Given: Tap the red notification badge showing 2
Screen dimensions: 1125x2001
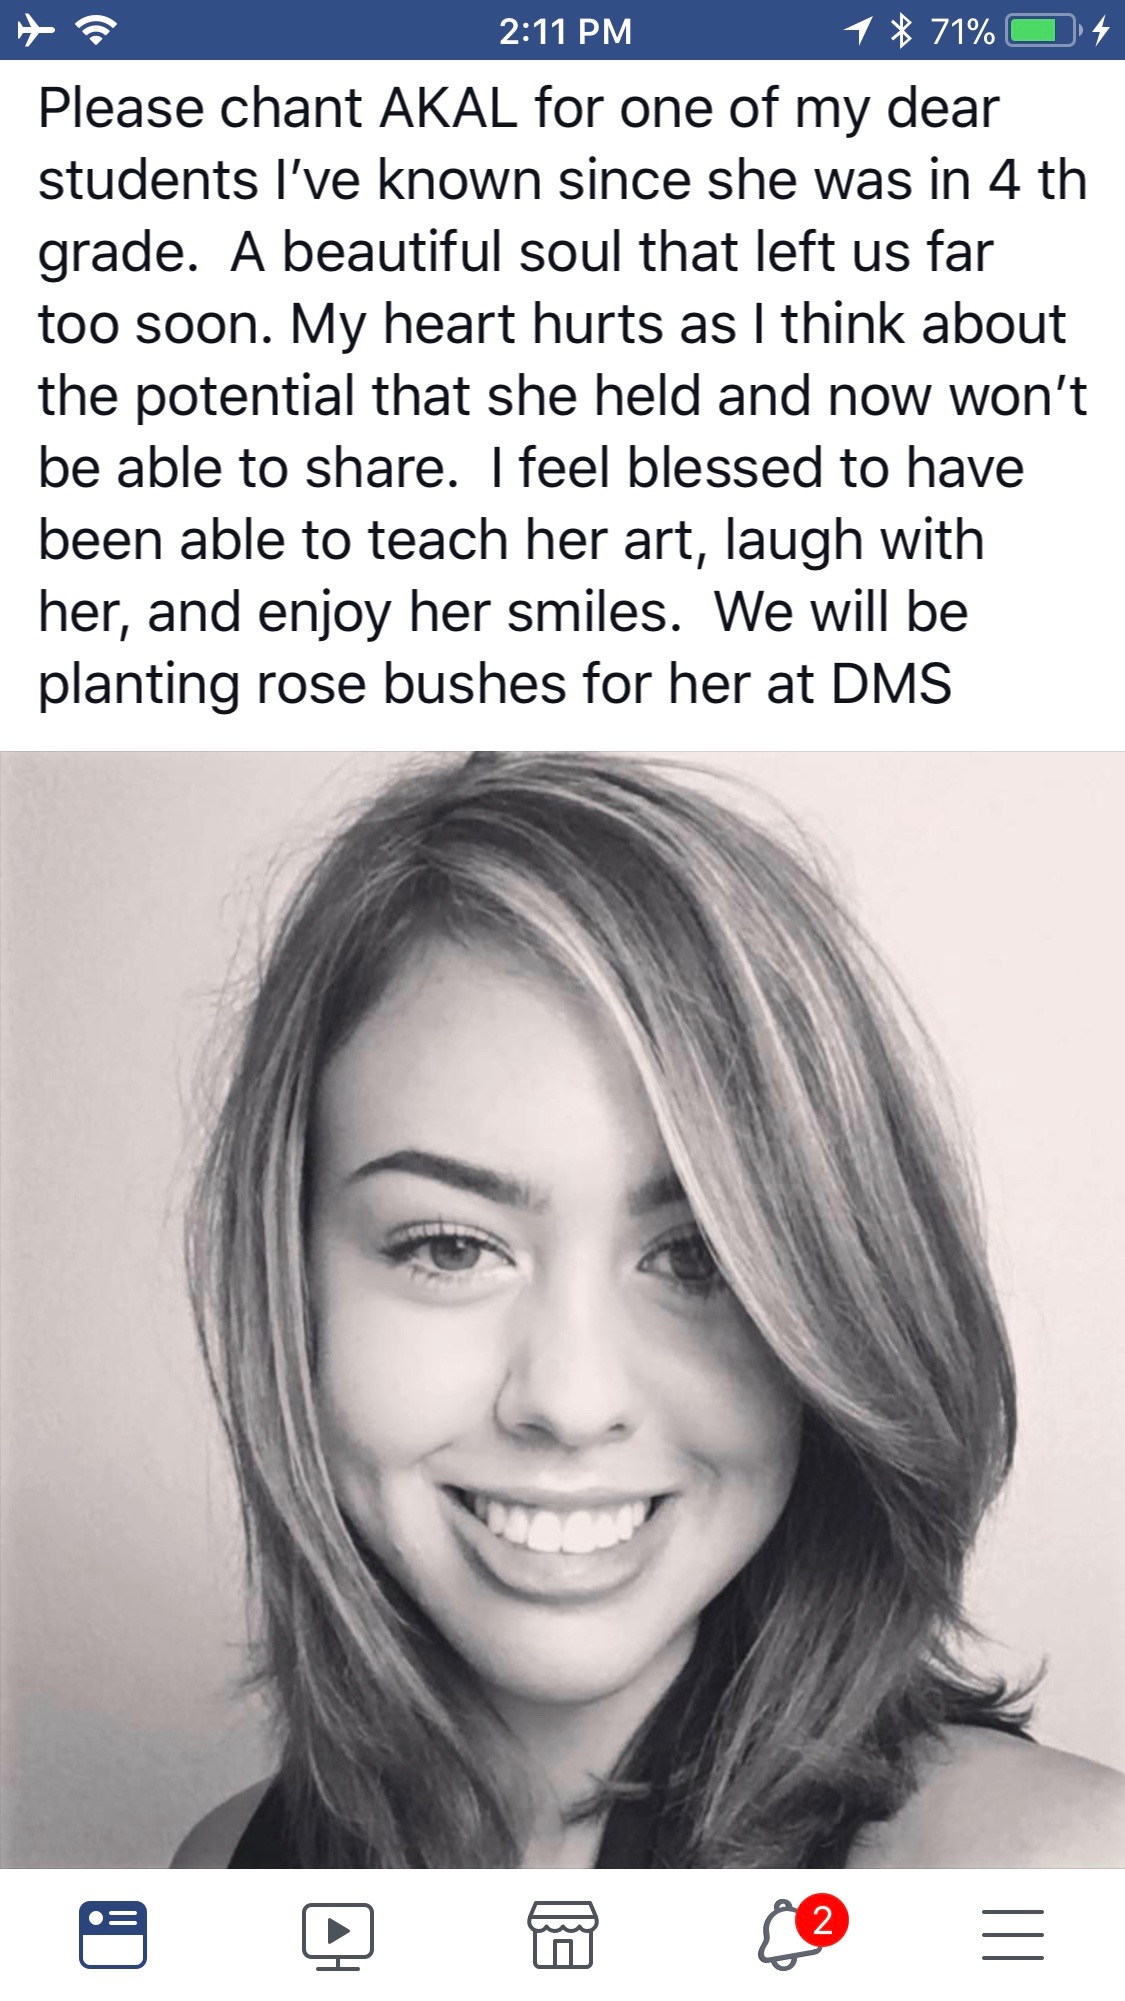Looking at the screenshot, I should click(823, 1920).
